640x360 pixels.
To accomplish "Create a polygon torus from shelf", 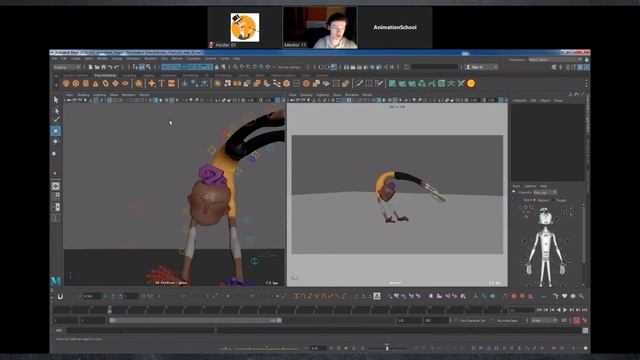I will point(105,83).
